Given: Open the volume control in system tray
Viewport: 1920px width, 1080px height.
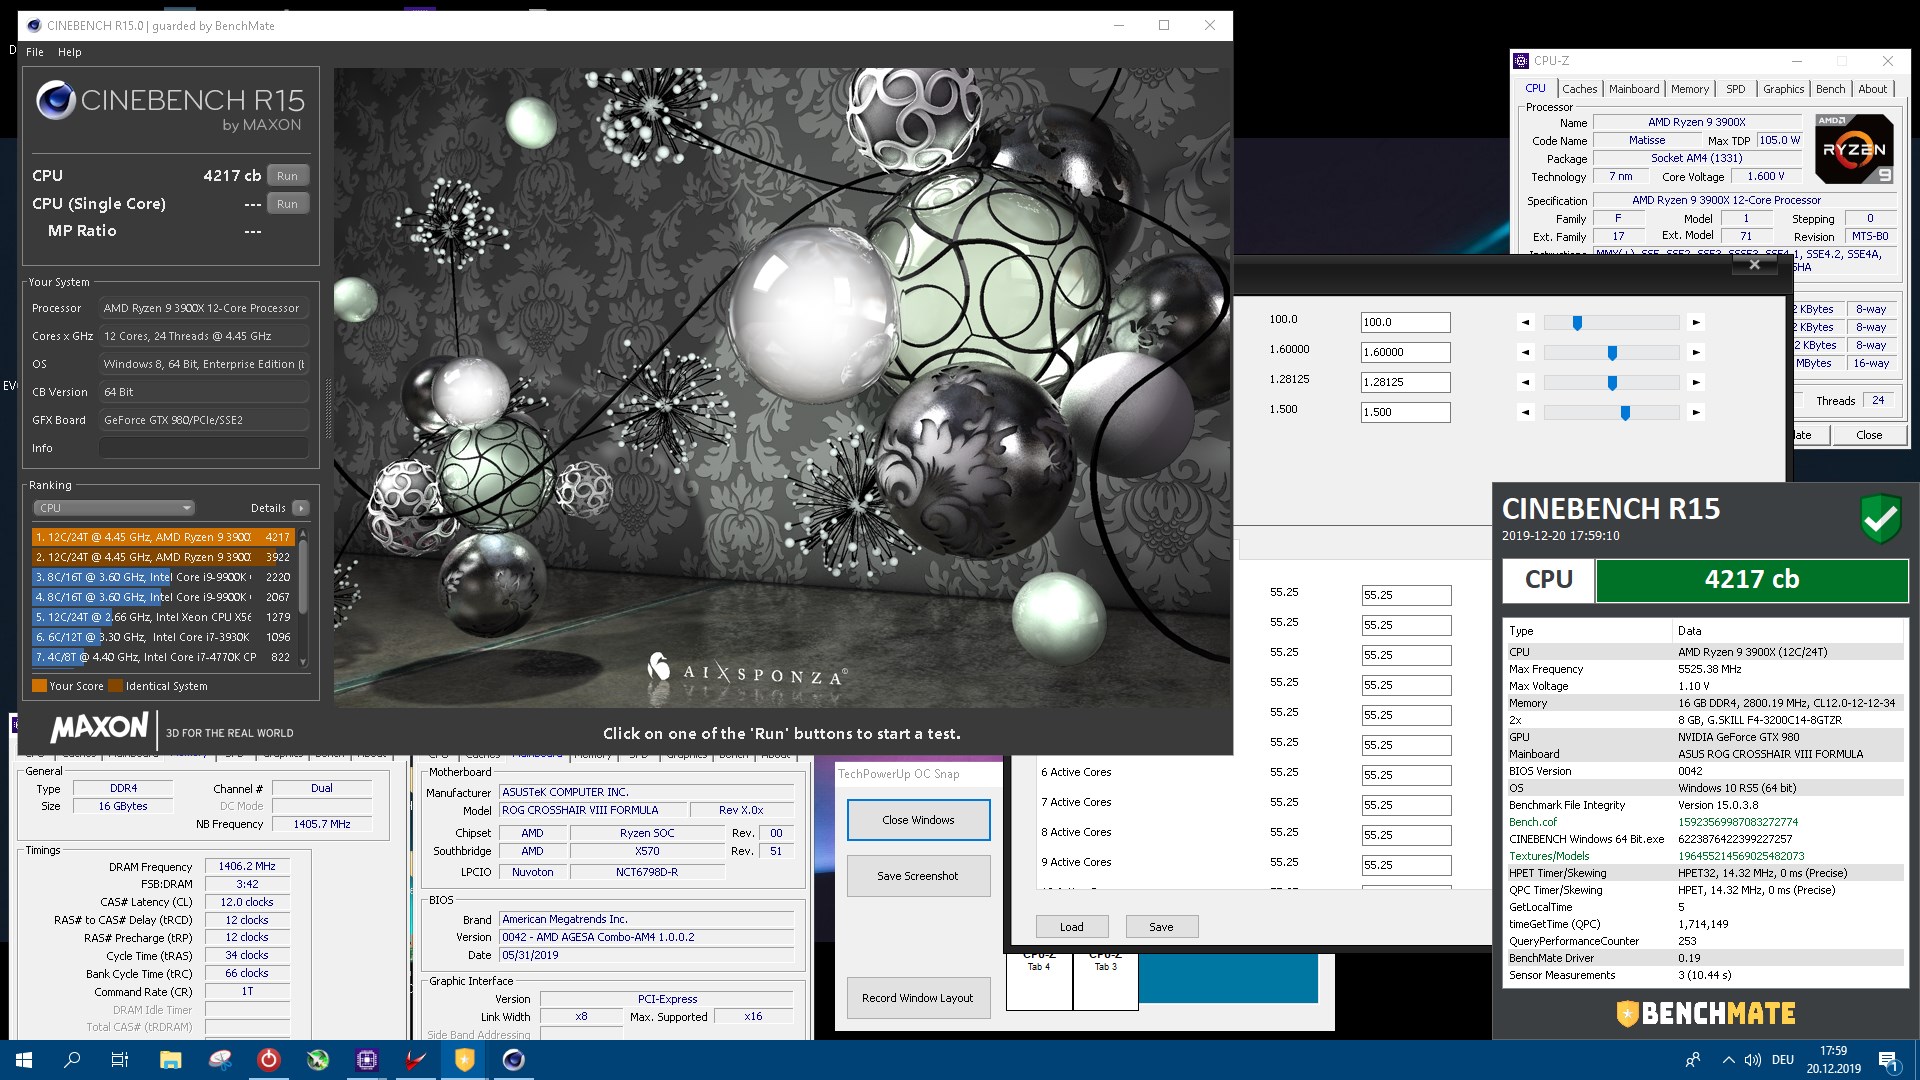Looking at the screenshot, I should click(1752, 1060).
